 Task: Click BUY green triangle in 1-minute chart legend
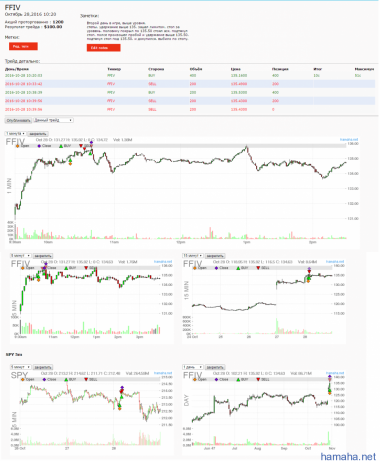point(61,146)
